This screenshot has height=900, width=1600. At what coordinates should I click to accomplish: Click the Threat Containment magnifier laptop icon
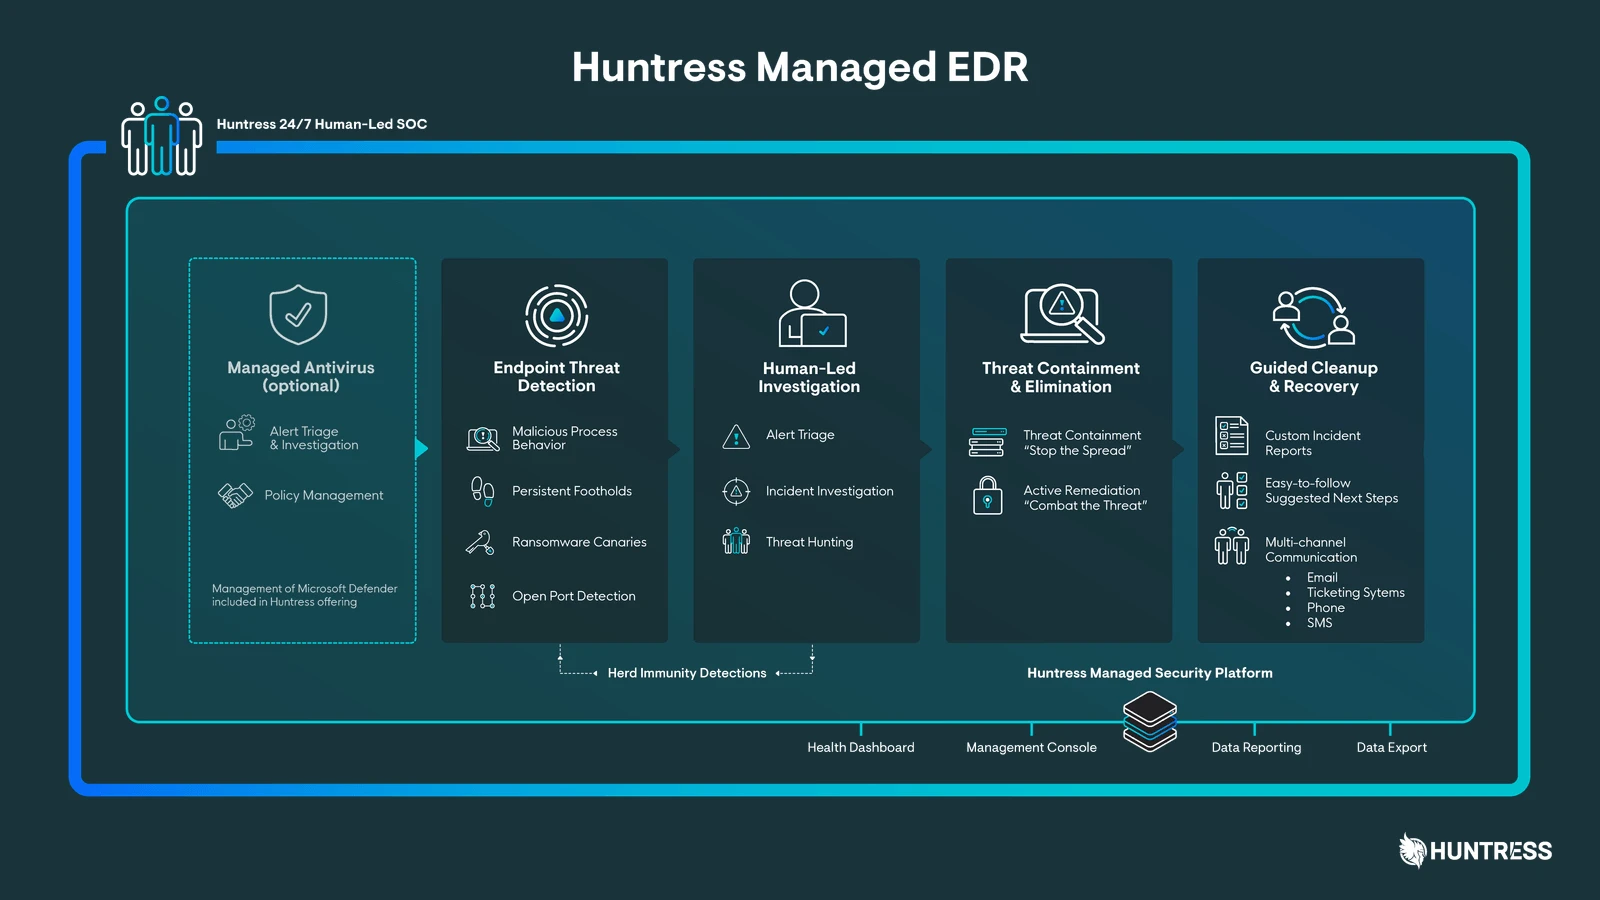pyautogui.click(x=1062, y=314)
